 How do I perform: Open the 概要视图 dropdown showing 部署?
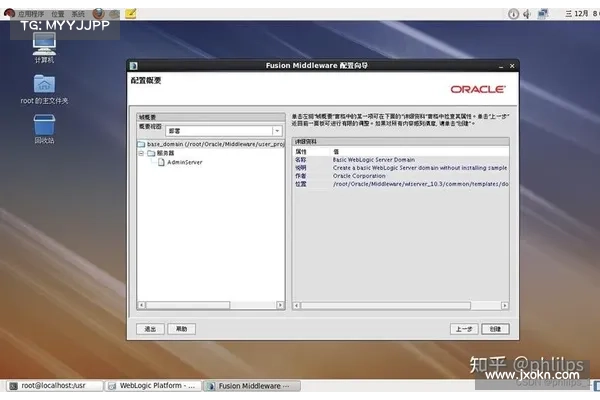[x=224, y=131]
